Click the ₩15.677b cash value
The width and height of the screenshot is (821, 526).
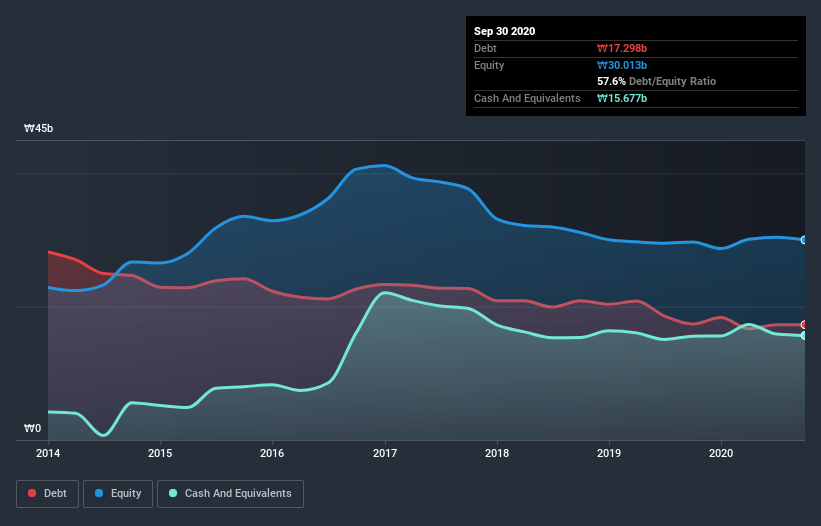coord(622,98)
